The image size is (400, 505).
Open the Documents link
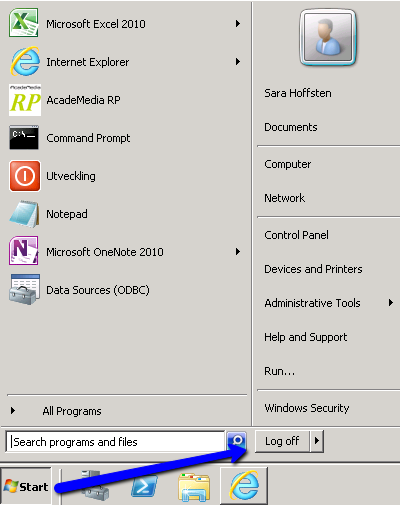click(291, 127)
